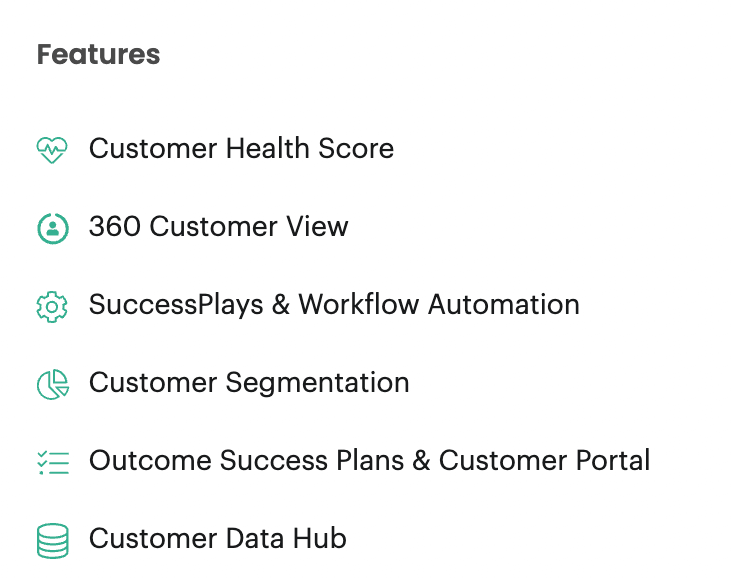Open Outcome Success Plans & Customer Portal
This screenshot has width=732, height=578.
pyautogui.click(x=369, y=460)
